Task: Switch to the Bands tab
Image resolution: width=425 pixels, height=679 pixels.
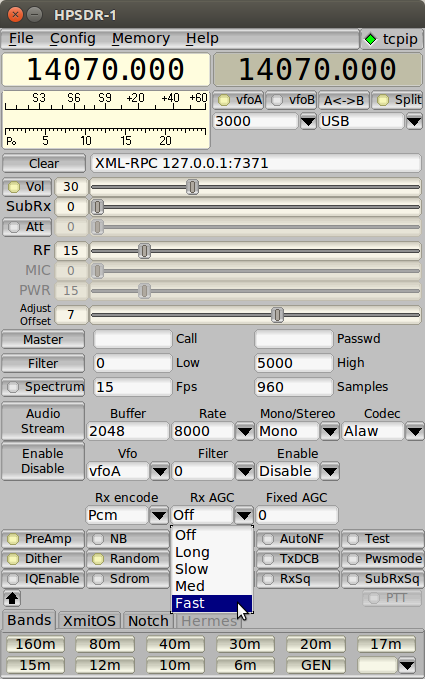Action: coord(29,620)
